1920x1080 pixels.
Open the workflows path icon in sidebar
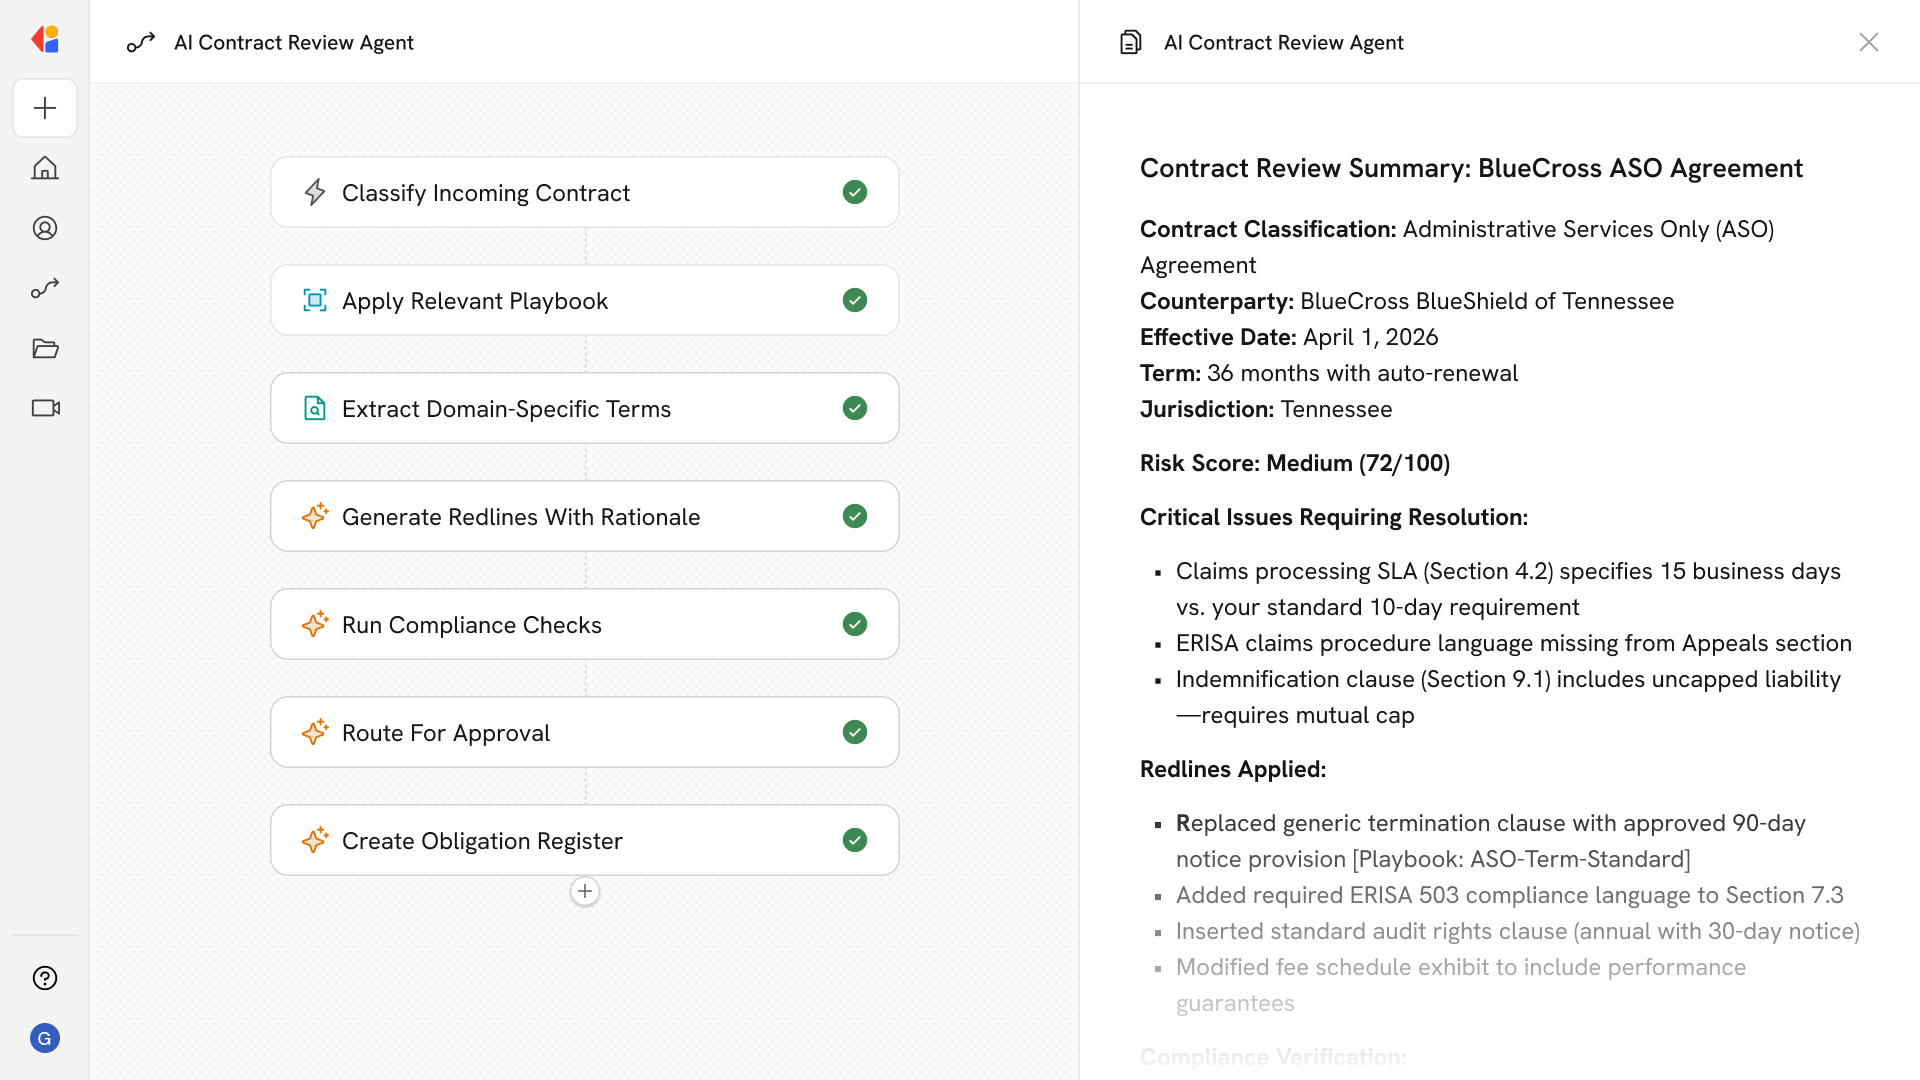[x=45, y=288]
